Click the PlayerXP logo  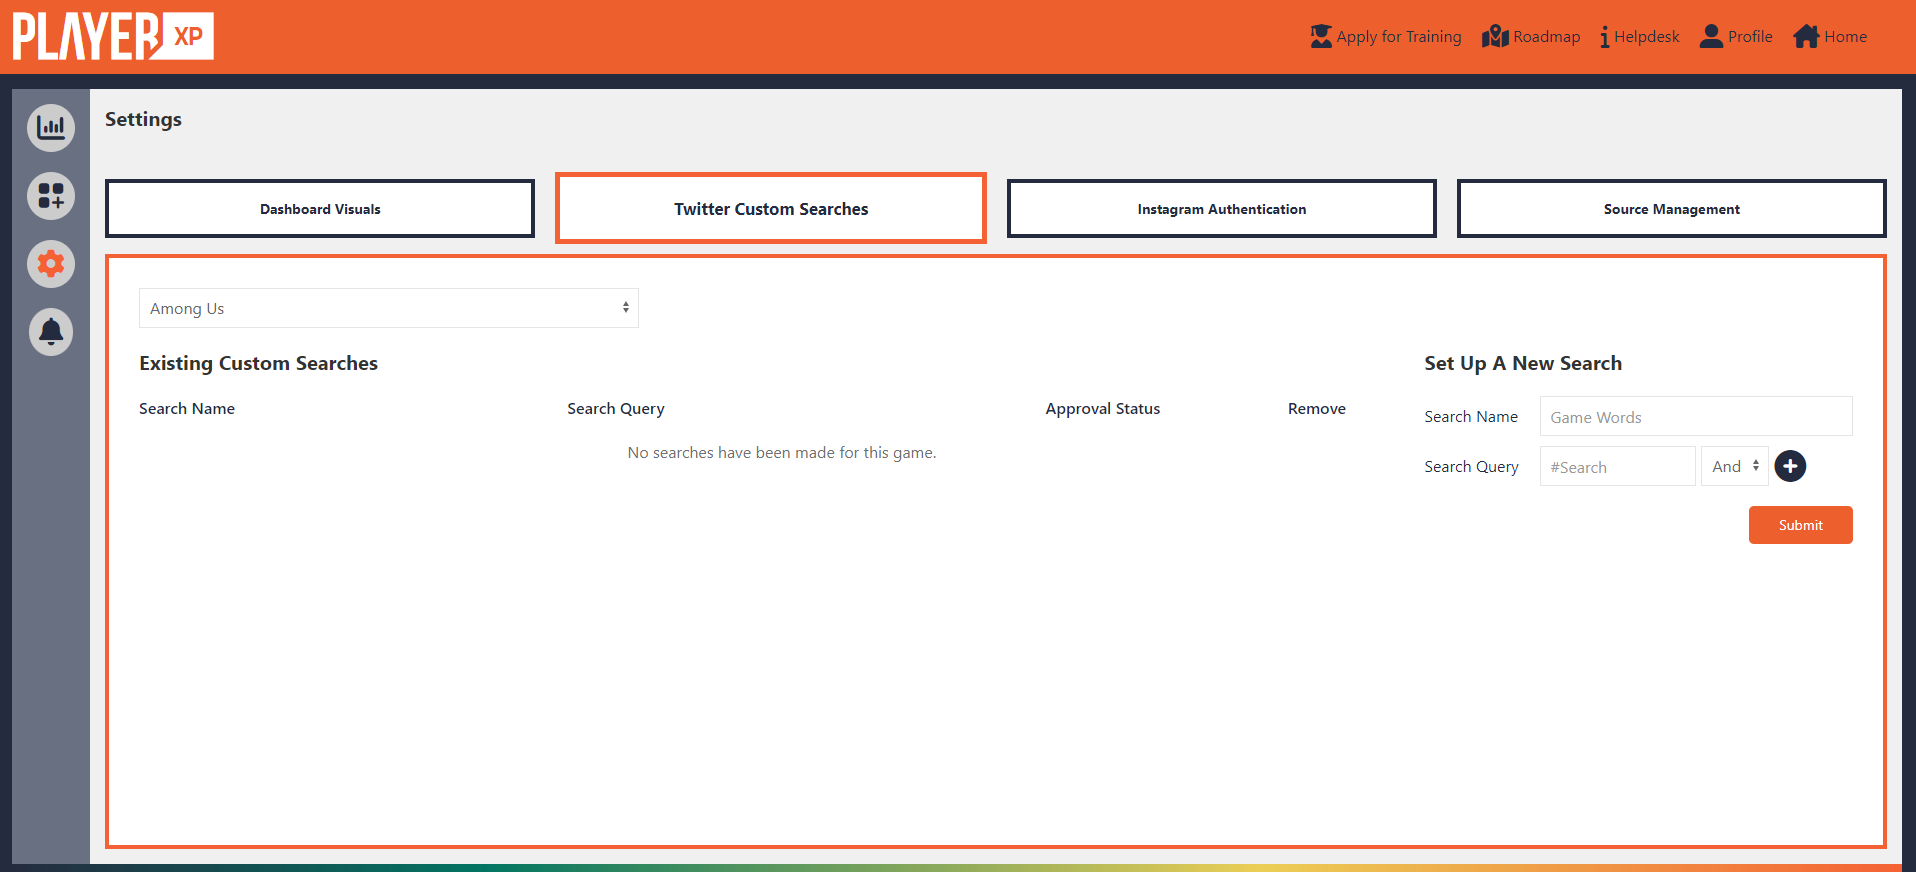point(113,36)
